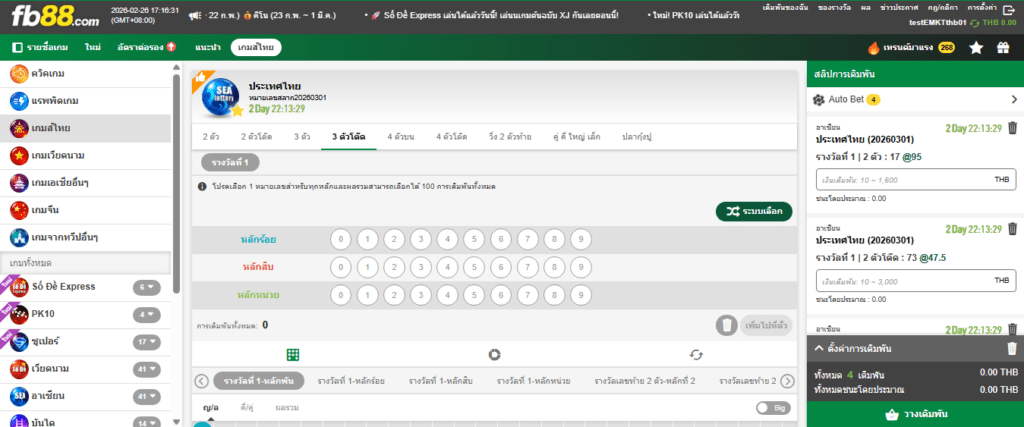
Task: Open รางวัลที่ 1-หลักร้อย result tab
Action: point(351,381)
